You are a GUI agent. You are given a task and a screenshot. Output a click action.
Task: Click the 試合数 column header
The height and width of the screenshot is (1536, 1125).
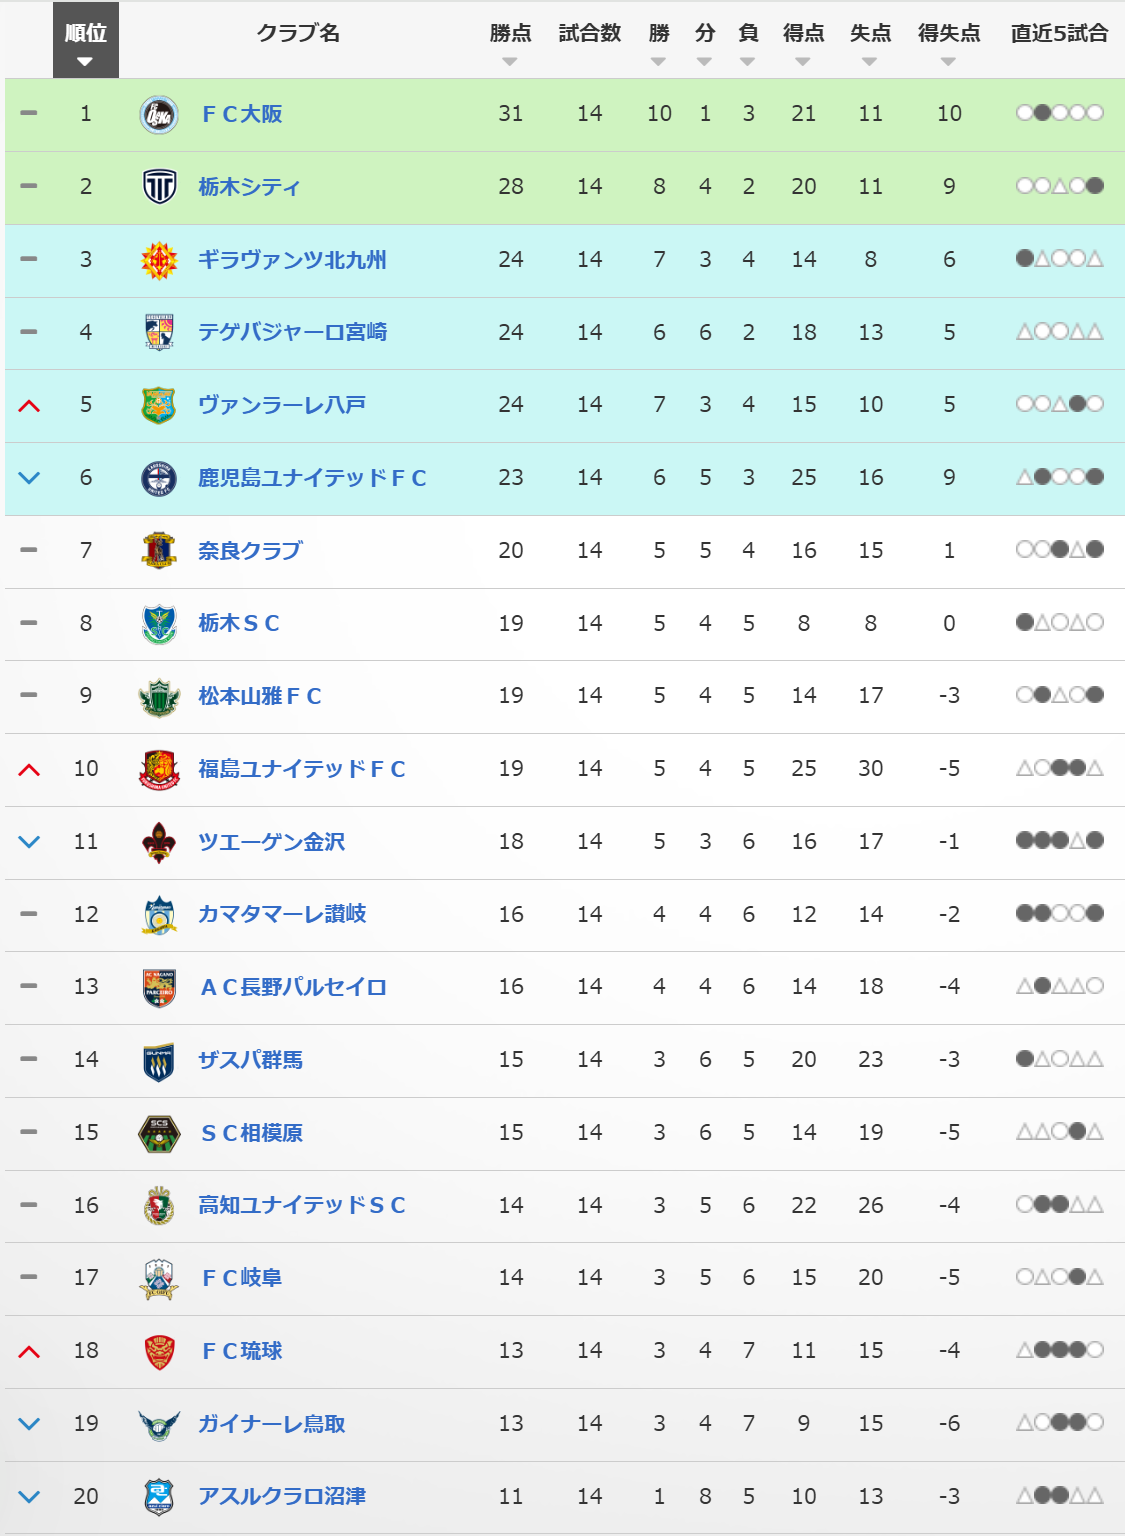589,33
